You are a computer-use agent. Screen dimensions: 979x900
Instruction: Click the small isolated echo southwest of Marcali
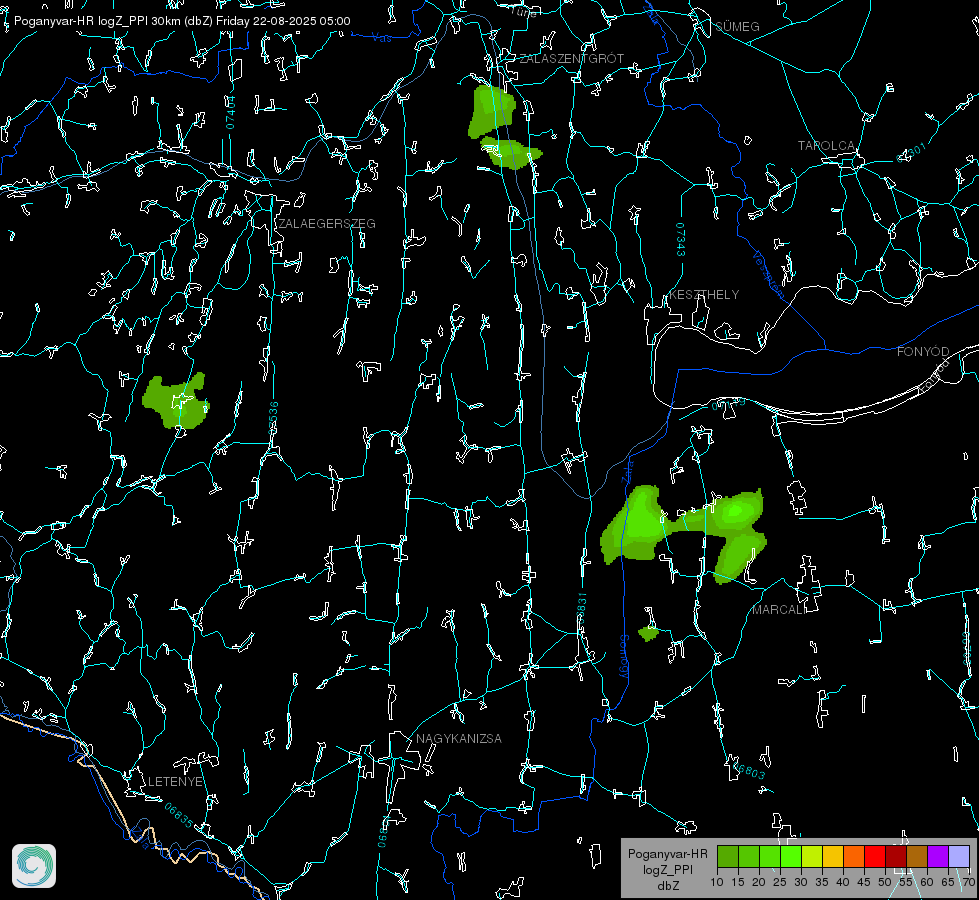(x=649, y=634)
